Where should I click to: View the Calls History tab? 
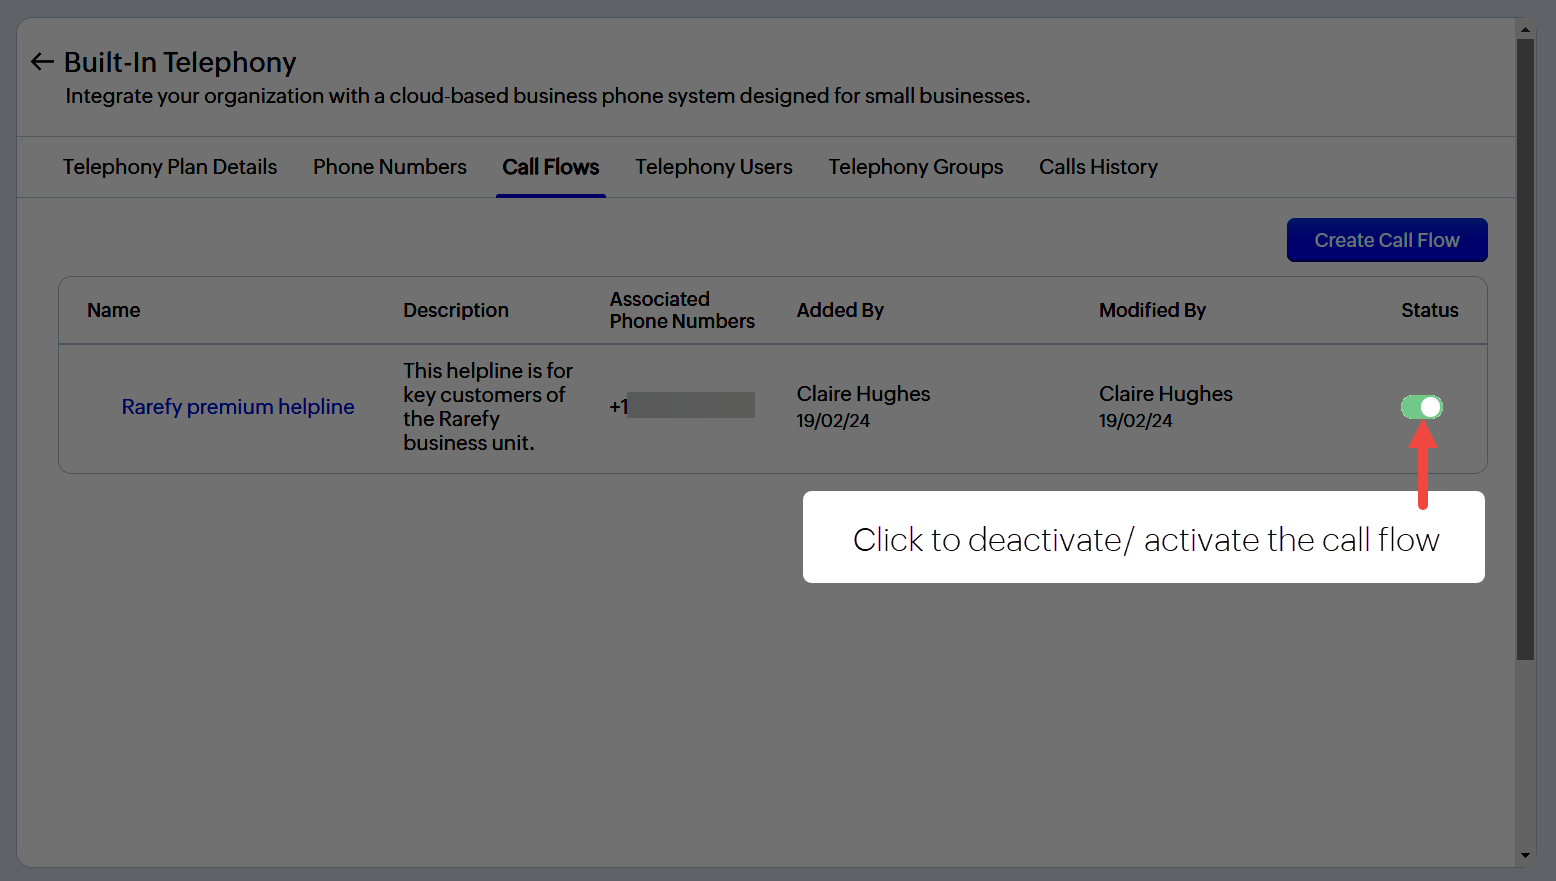tap(1098, 167)
